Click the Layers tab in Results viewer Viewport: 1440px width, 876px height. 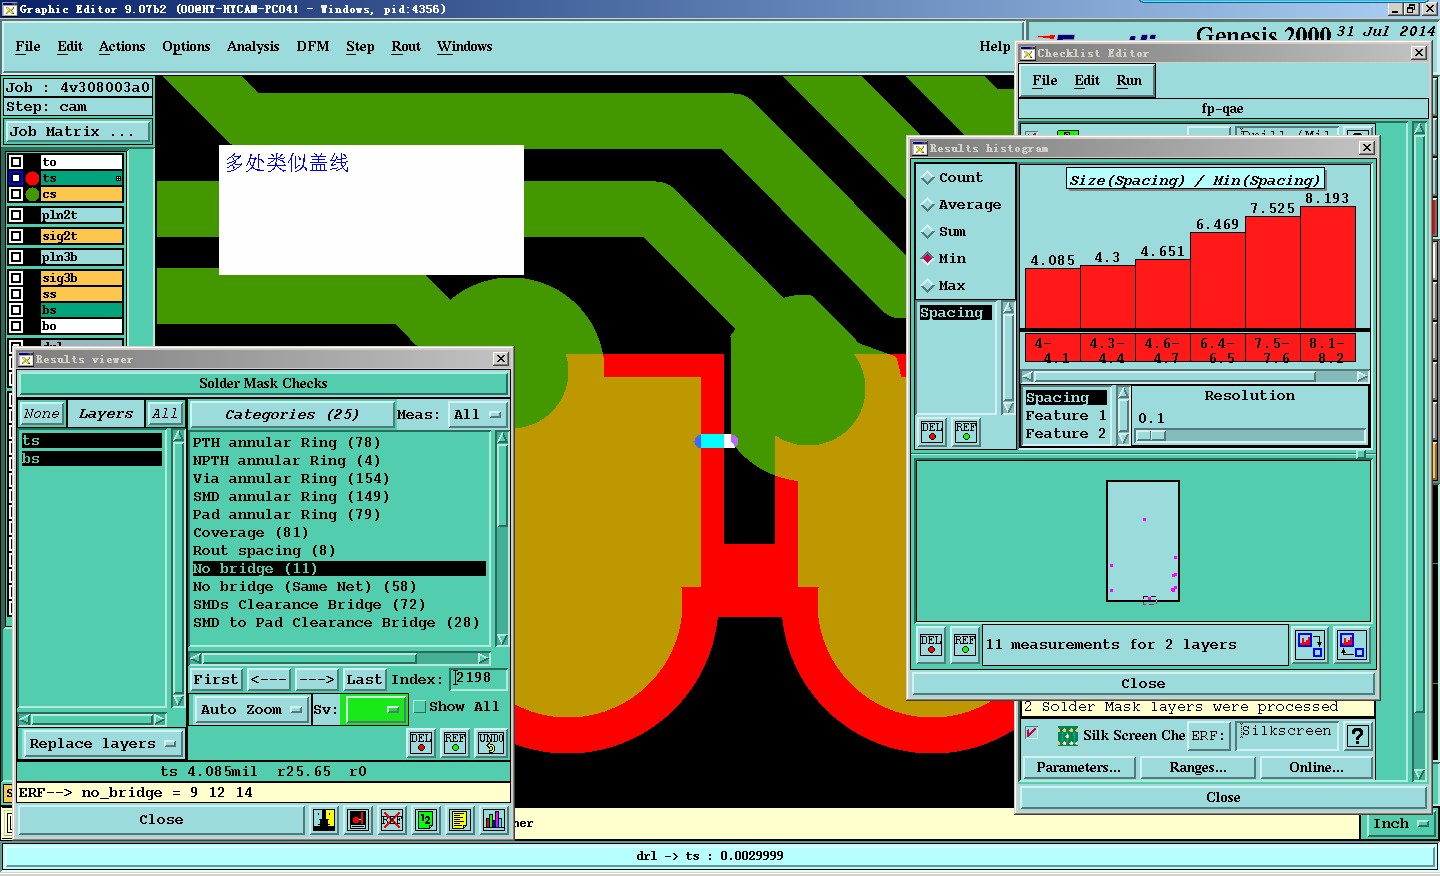106,414
